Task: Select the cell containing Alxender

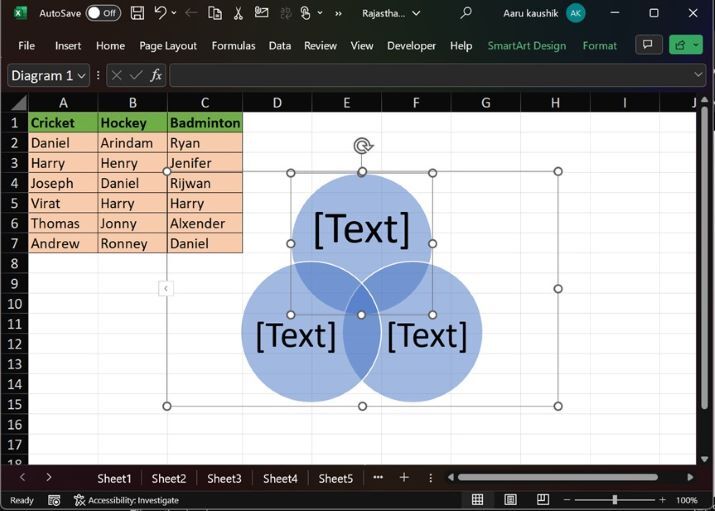Action: (x=205, y=223)
